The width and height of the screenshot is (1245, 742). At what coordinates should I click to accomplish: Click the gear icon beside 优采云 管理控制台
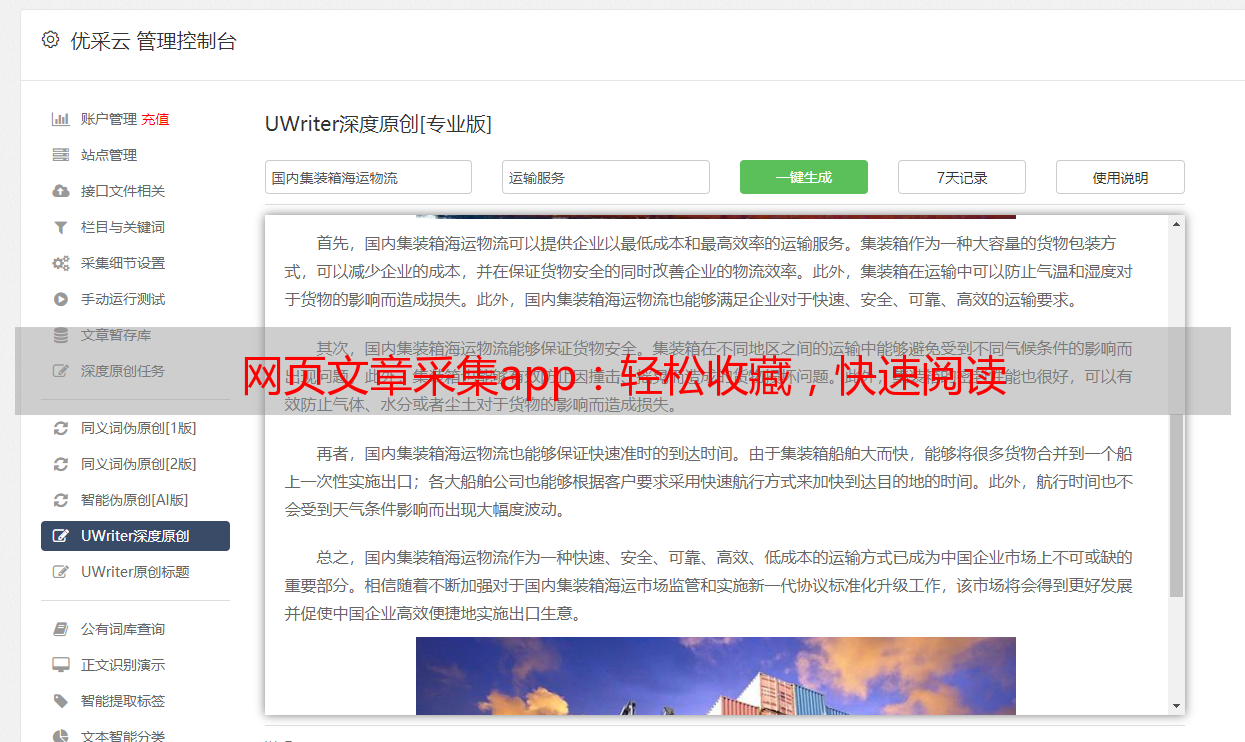tap(50, 40)
